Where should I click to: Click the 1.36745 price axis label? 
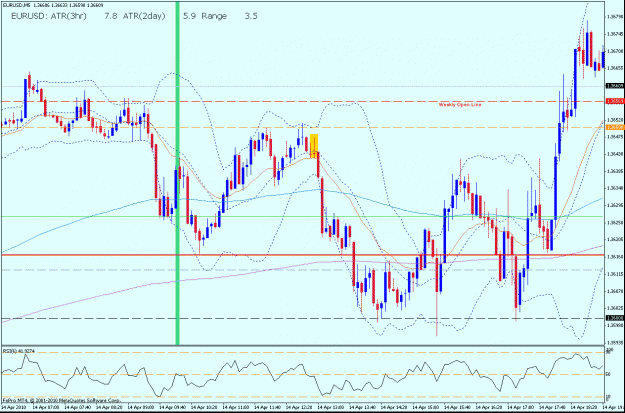click(x=614, y=34)
